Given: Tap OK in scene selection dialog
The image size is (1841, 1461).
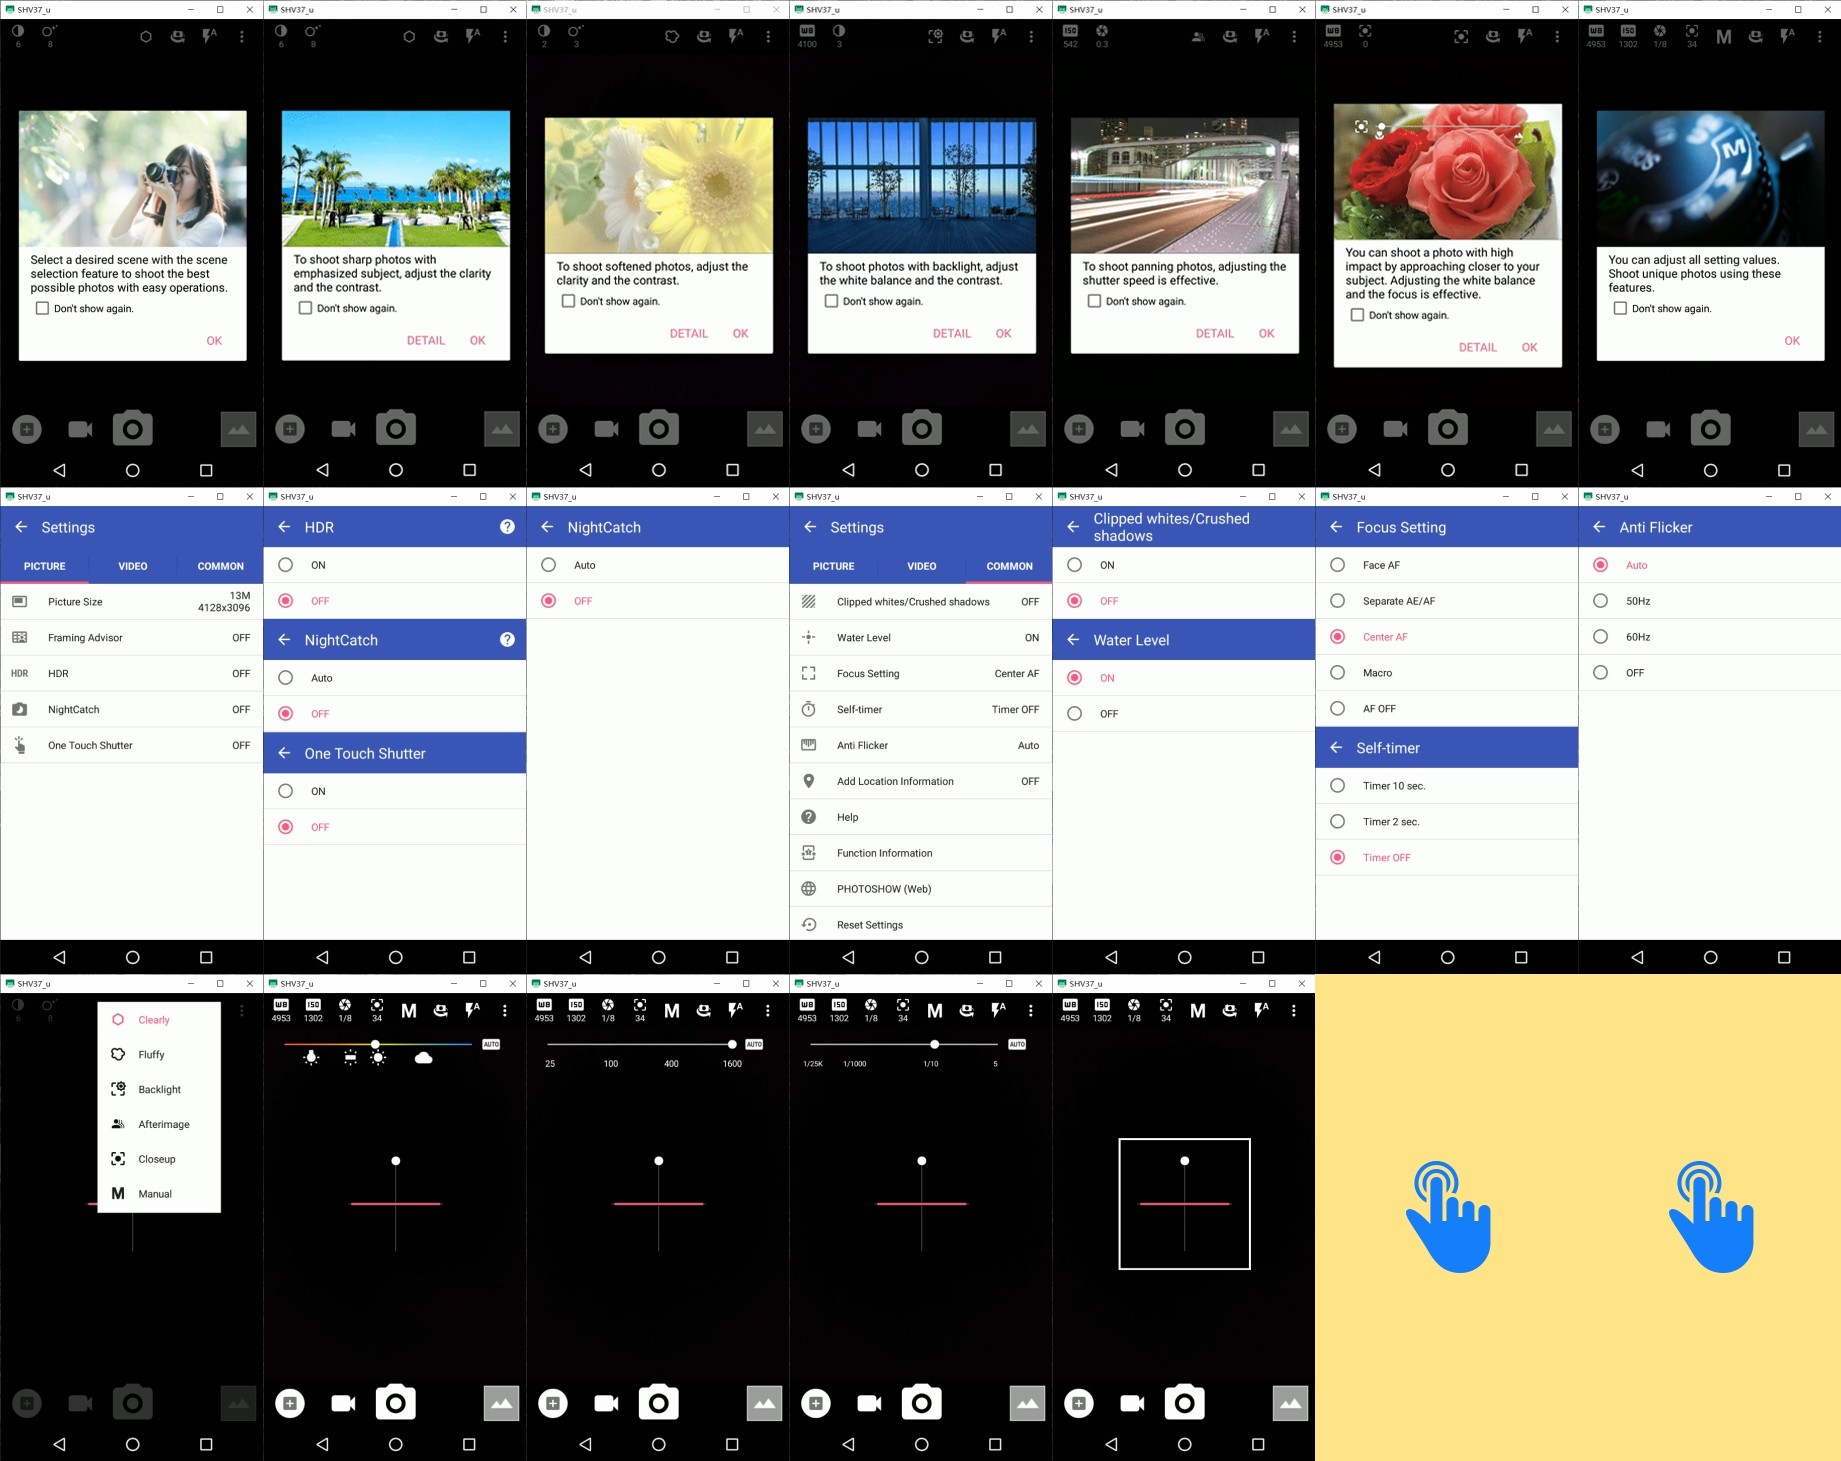Looking at the screenshot, I should point(214,341).
